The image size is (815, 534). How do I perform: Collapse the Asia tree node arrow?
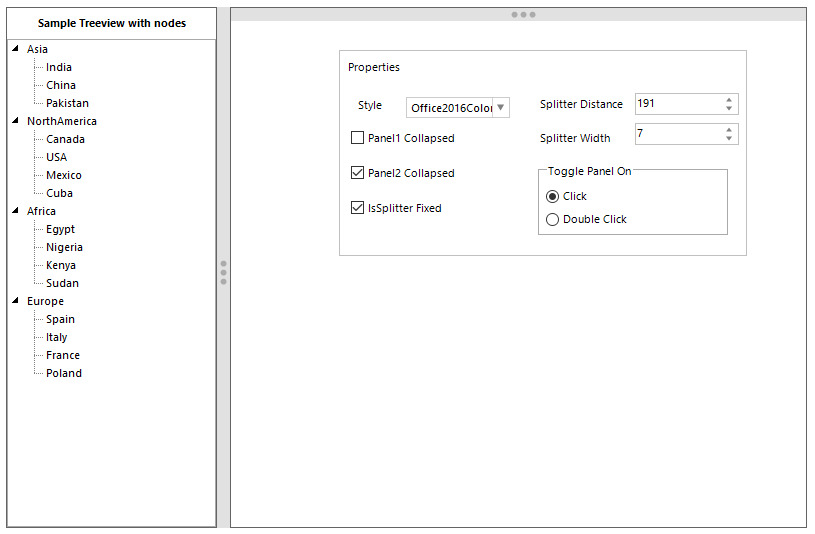[16, 48]
